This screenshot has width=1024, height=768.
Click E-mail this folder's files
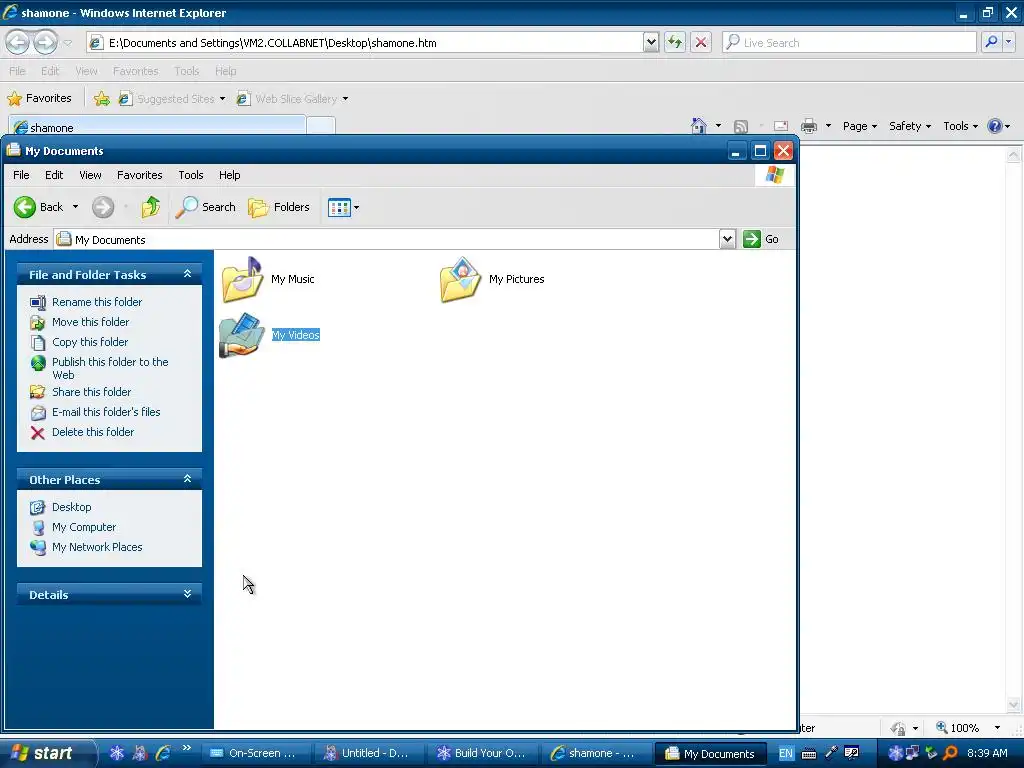[x=106, y=412]
